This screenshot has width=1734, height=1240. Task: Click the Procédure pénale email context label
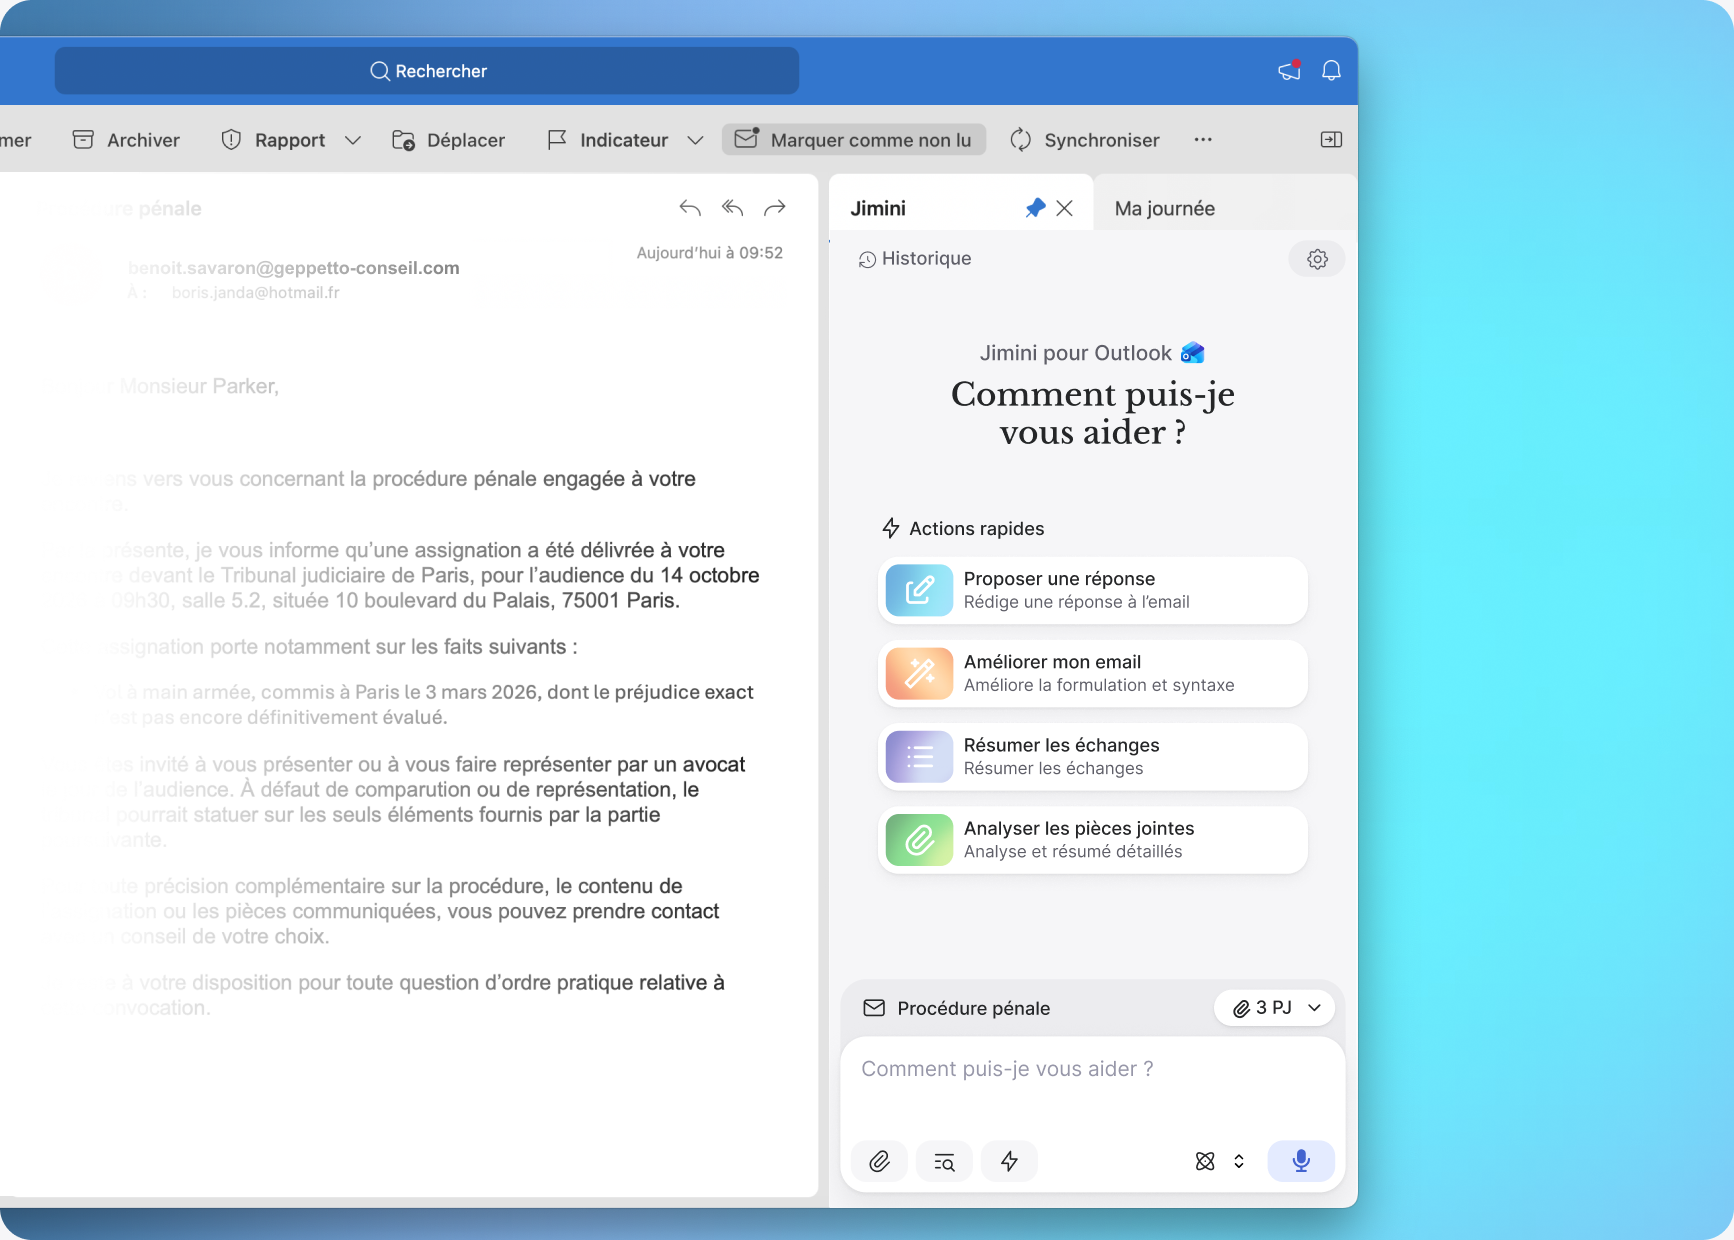pos(957,1008)
